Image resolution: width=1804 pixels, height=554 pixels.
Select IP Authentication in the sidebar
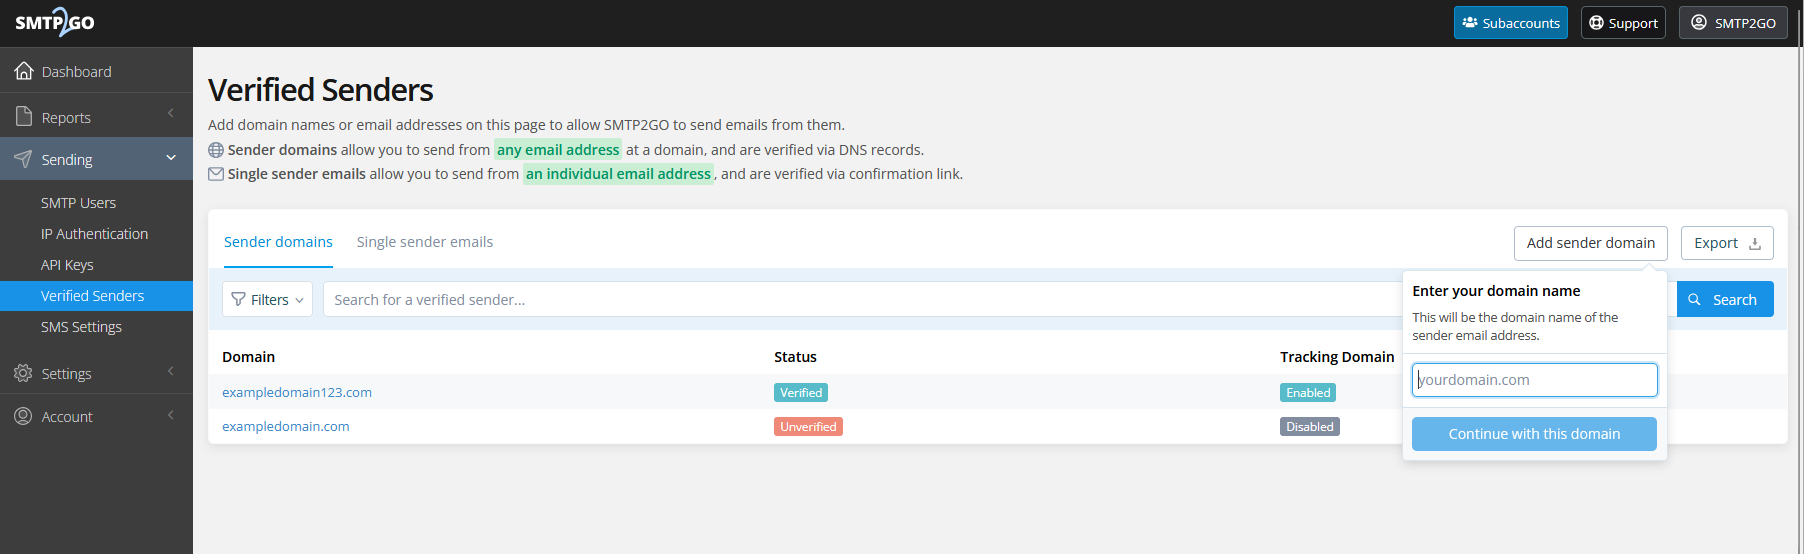[94, 234]
